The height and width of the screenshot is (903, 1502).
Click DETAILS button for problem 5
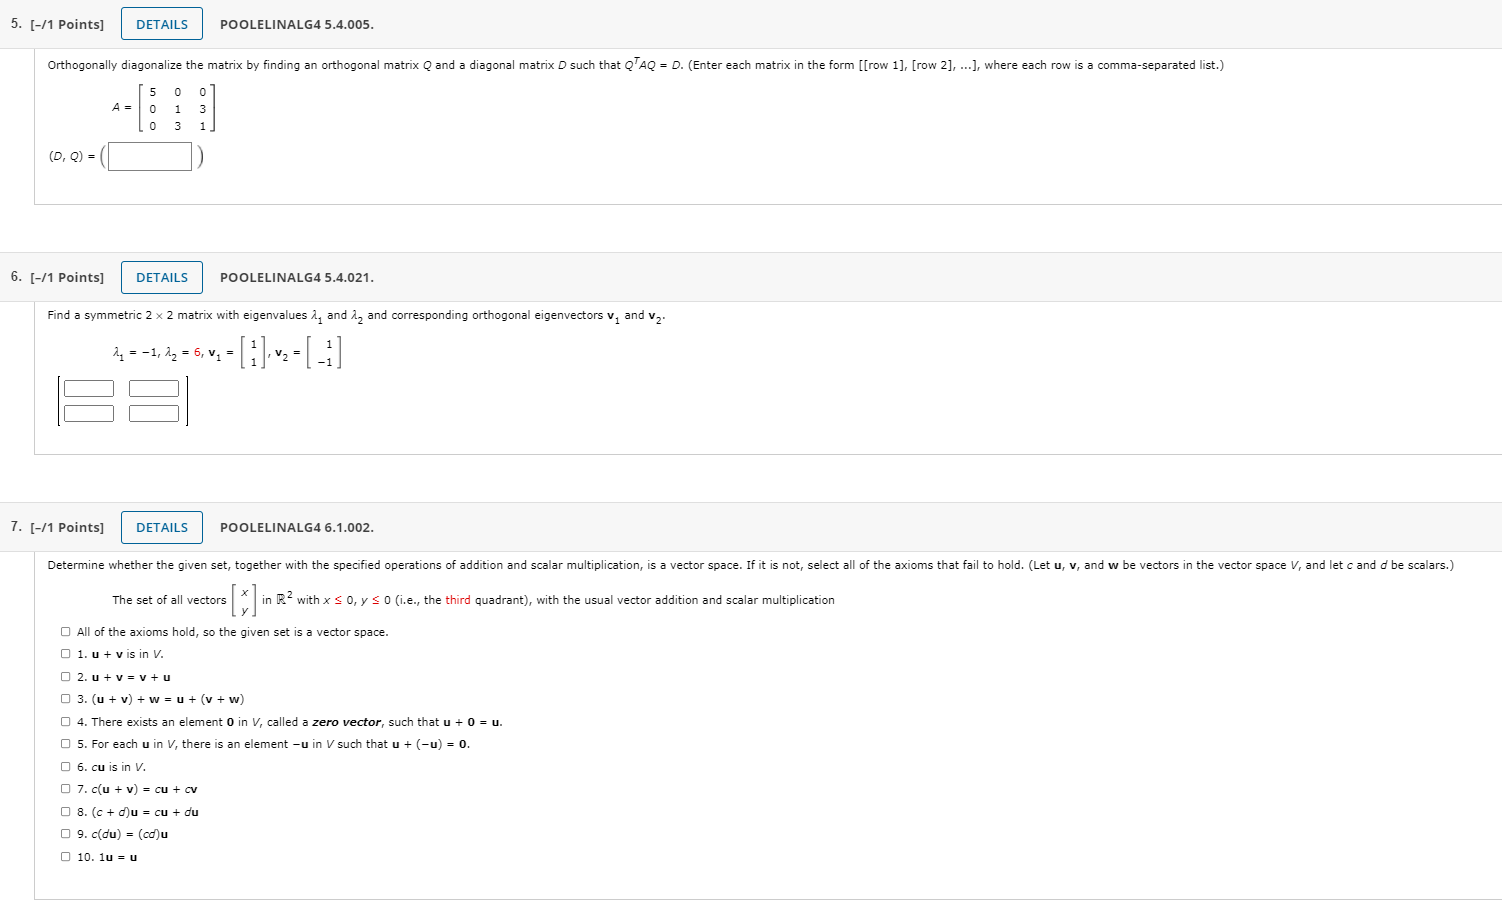[x=161, y=23]
